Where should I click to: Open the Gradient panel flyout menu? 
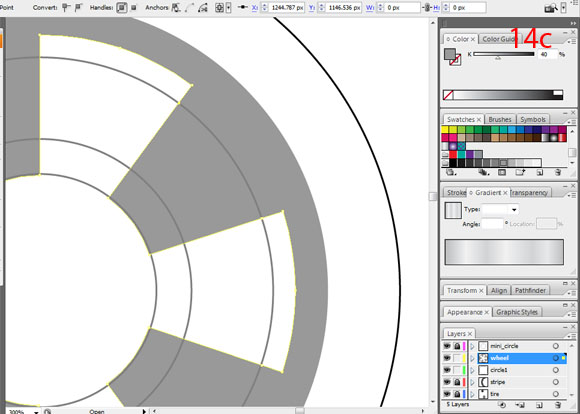coord(571,195)
